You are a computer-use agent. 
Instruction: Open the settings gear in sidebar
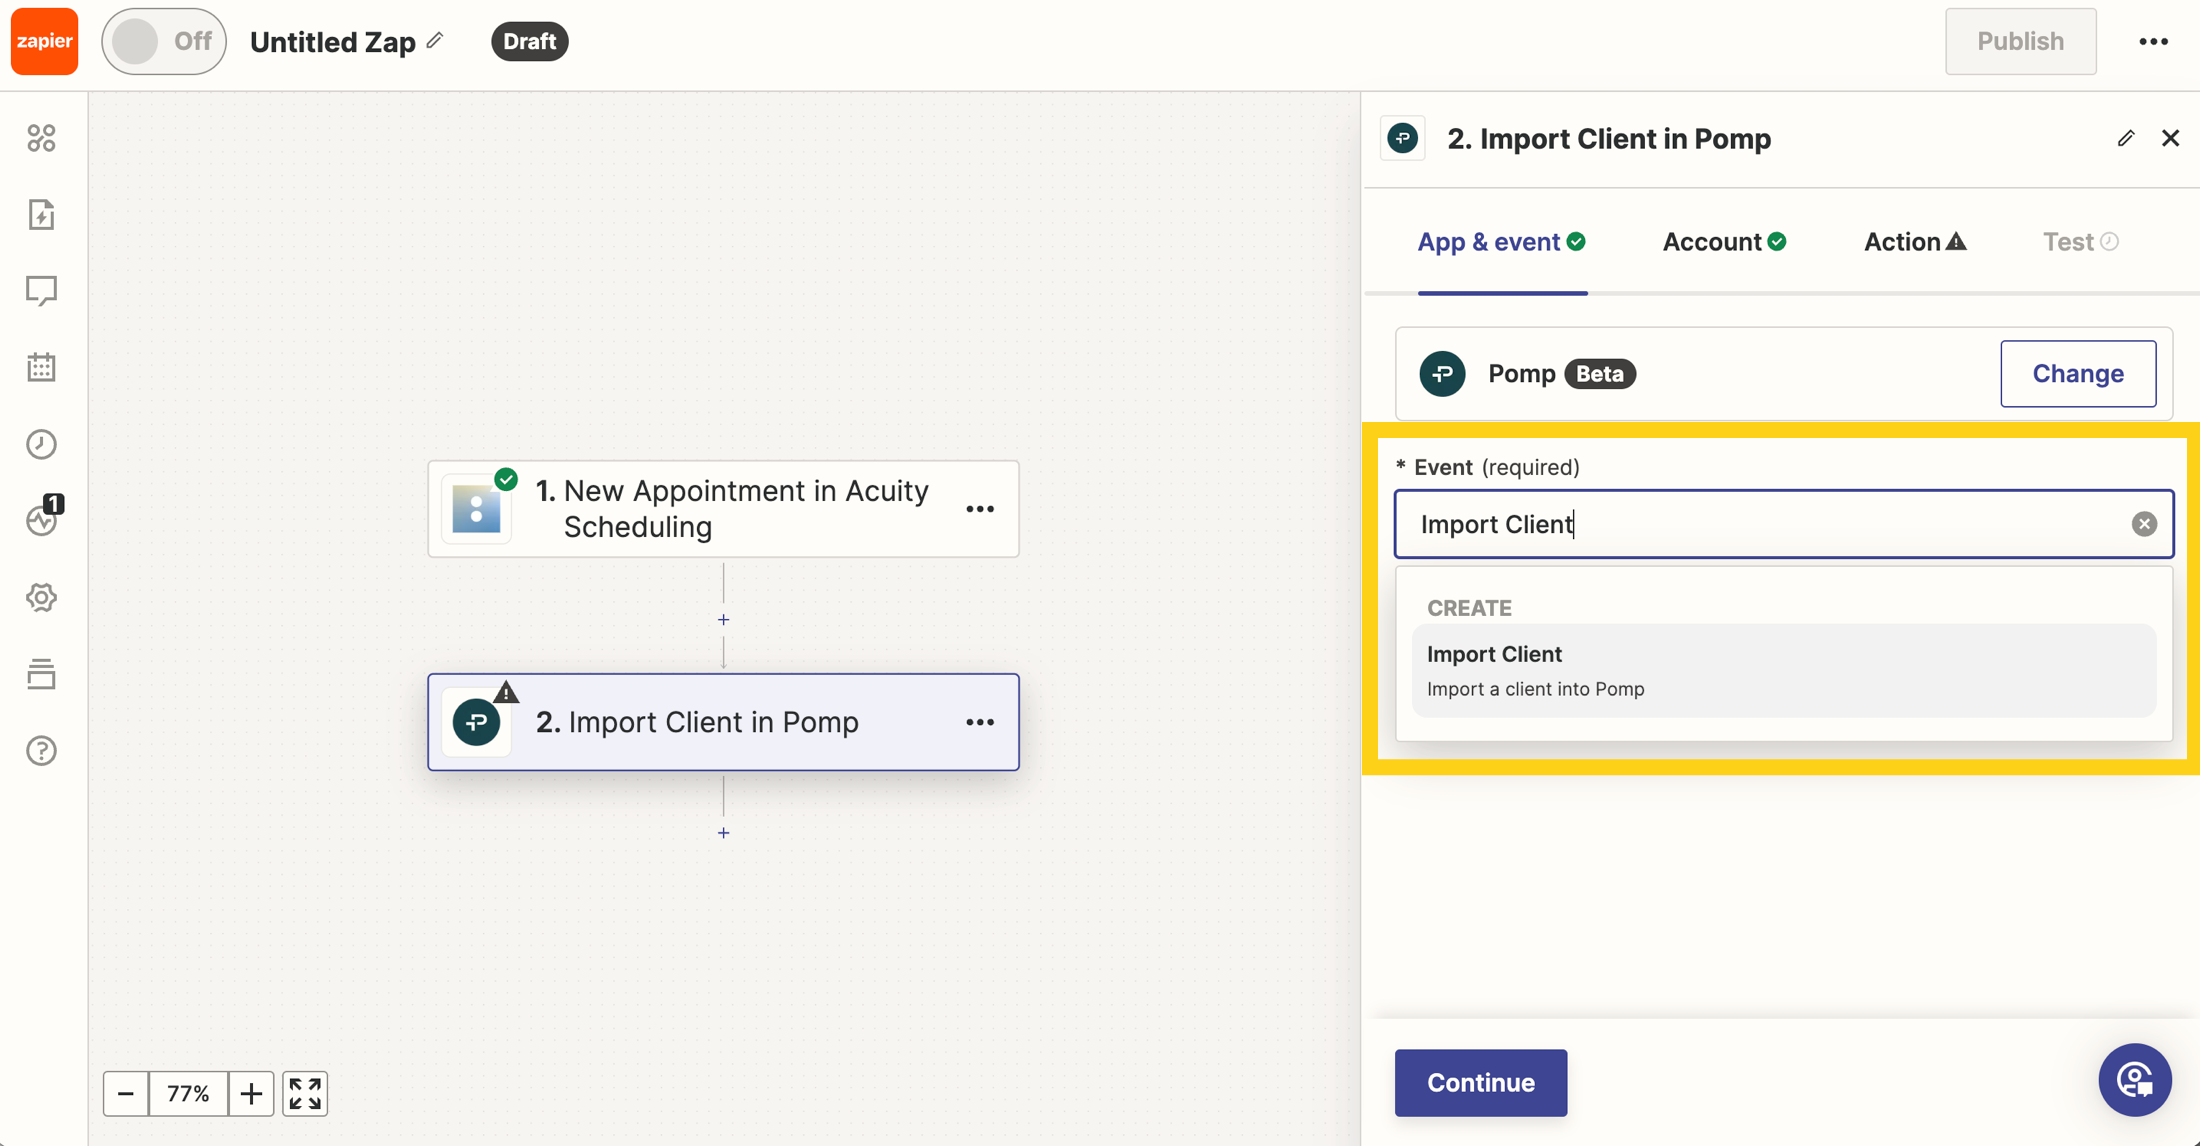pyautogui.click(x=41, y=598)
